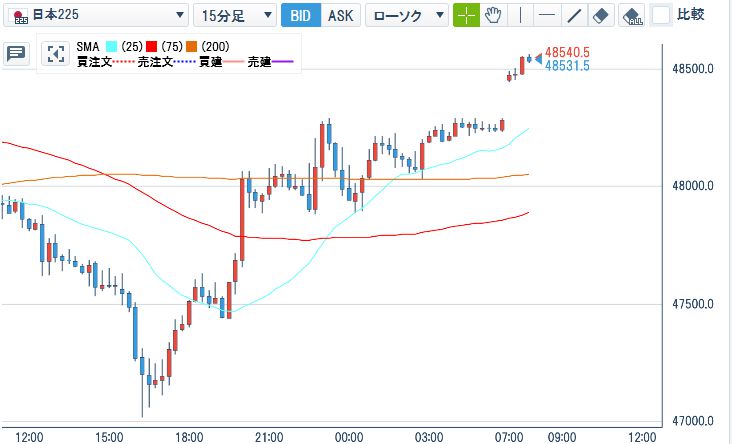This screenshot has width=732, height=444.
Task: Choose the horizontal line drawing tool
Action: 546,15
